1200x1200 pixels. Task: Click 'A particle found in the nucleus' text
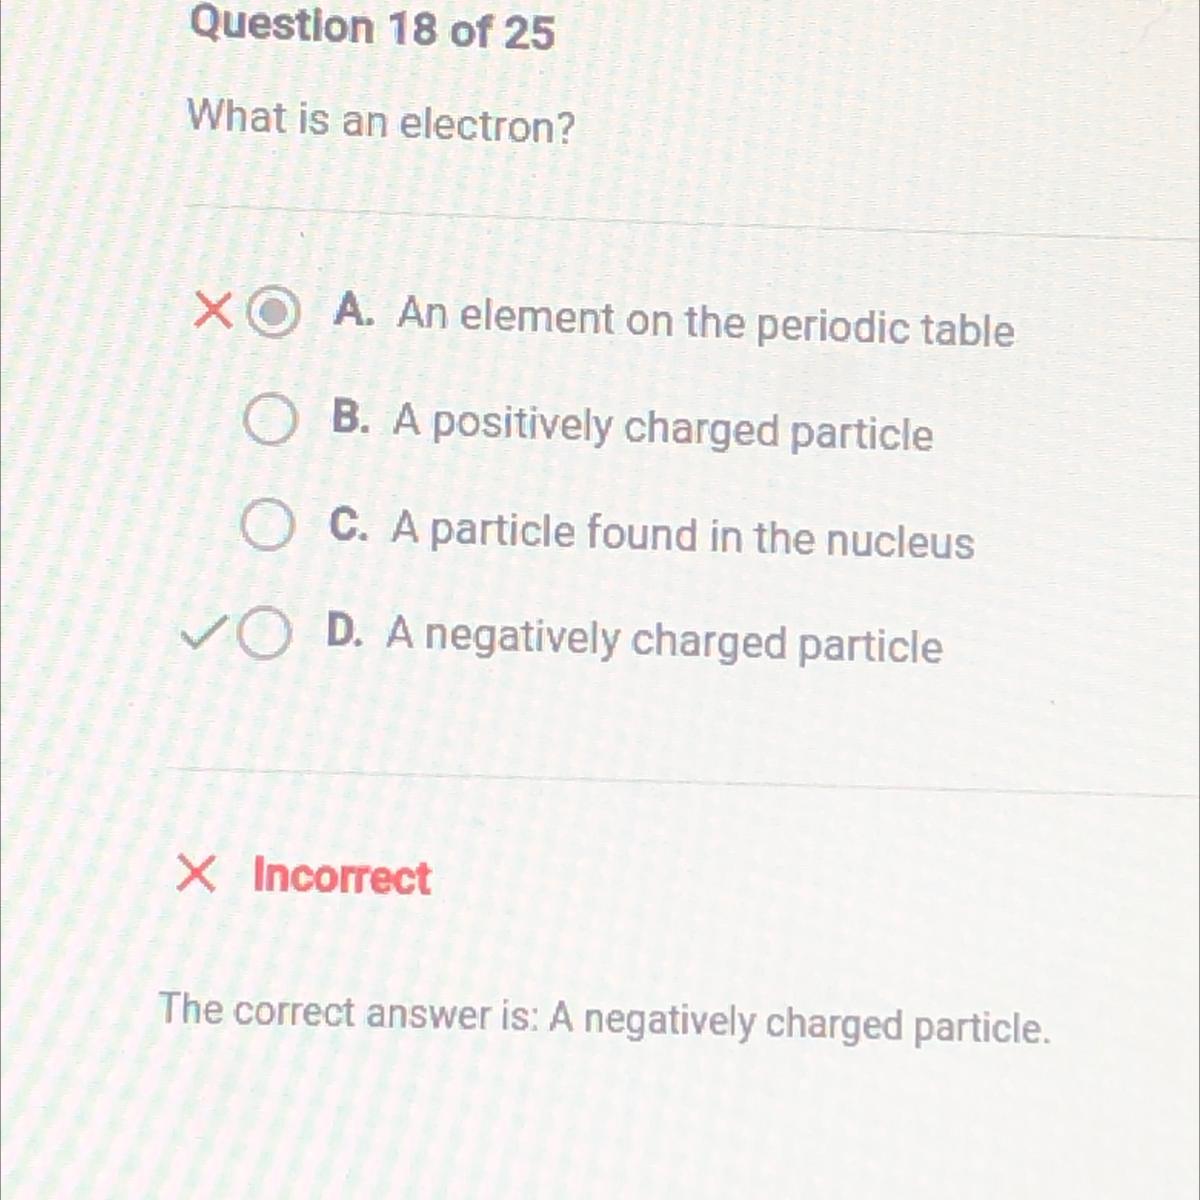(682, 535)
